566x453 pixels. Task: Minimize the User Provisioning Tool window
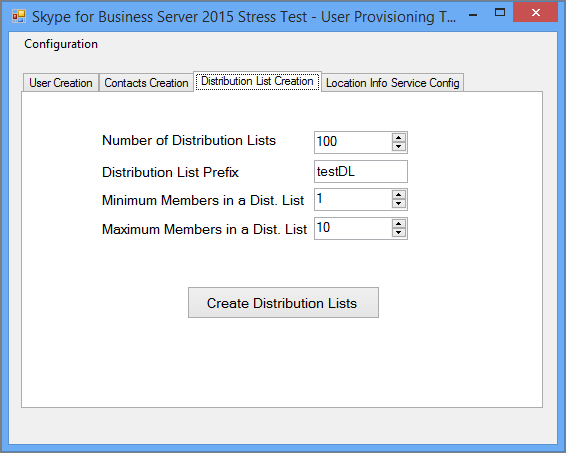click(x=473, y=15)
